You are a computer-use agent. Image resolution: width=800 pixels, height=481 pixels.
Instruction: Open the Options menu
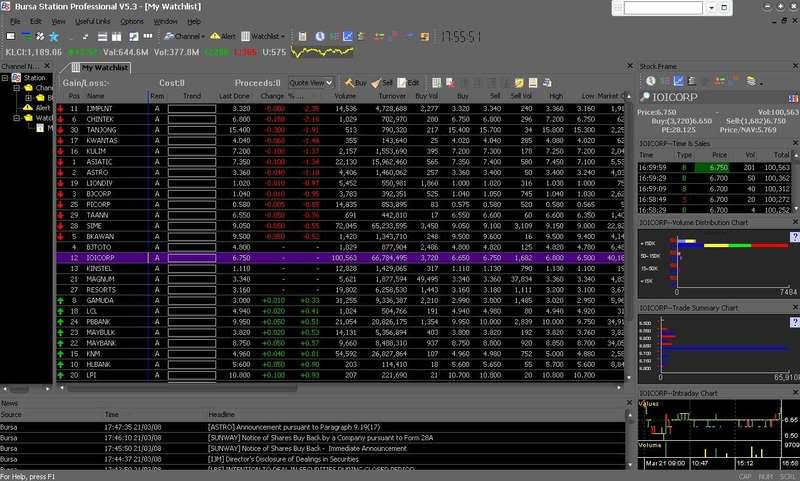[132, 21]
